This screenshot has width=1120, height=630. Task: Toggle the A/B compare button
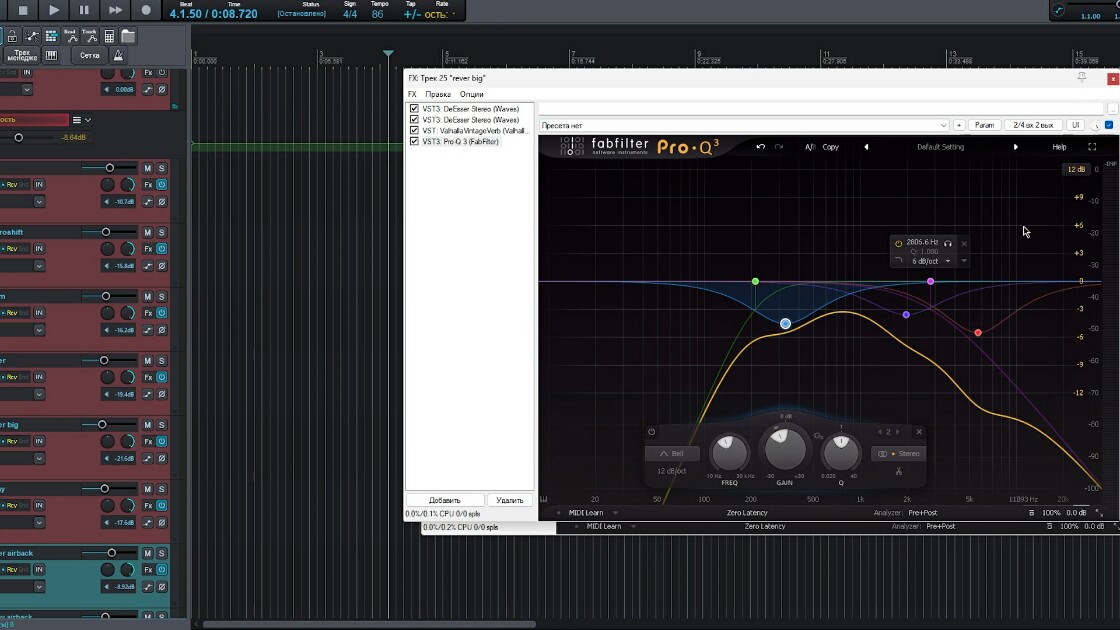(810, 147)
